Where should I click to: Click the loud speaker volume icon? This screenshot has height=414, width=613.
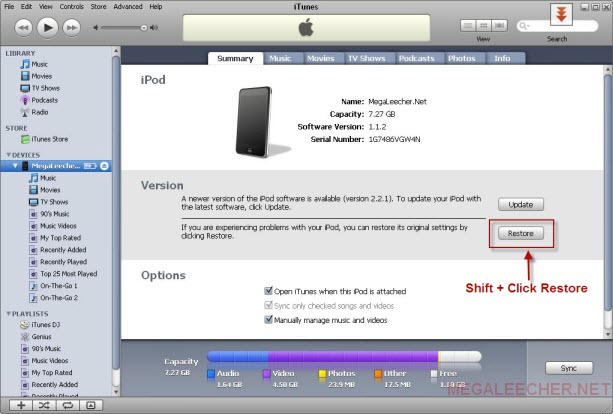point(154,28)
